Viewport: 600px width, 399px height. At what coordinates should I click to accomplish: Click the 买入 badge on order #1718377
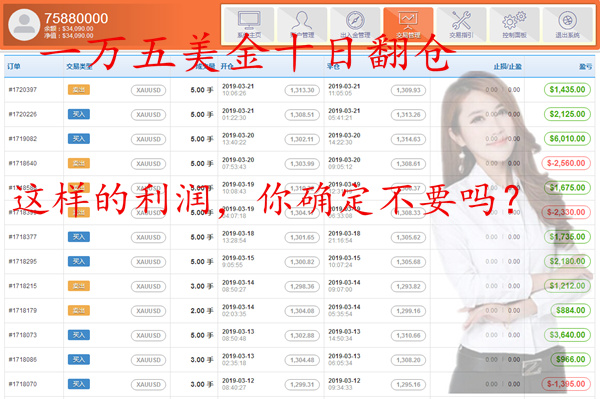tap(79, 237)
